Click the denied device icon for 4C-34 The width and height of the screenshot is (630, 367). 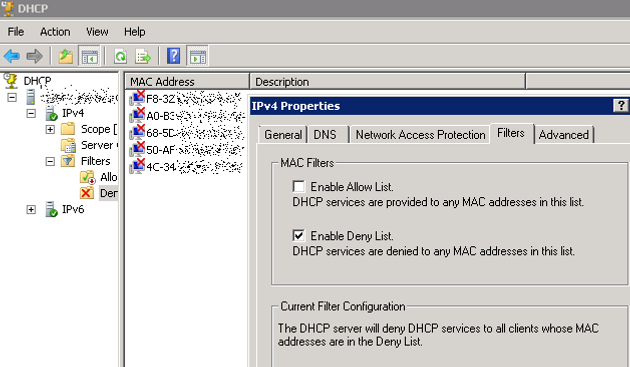(x=137, y=166)
